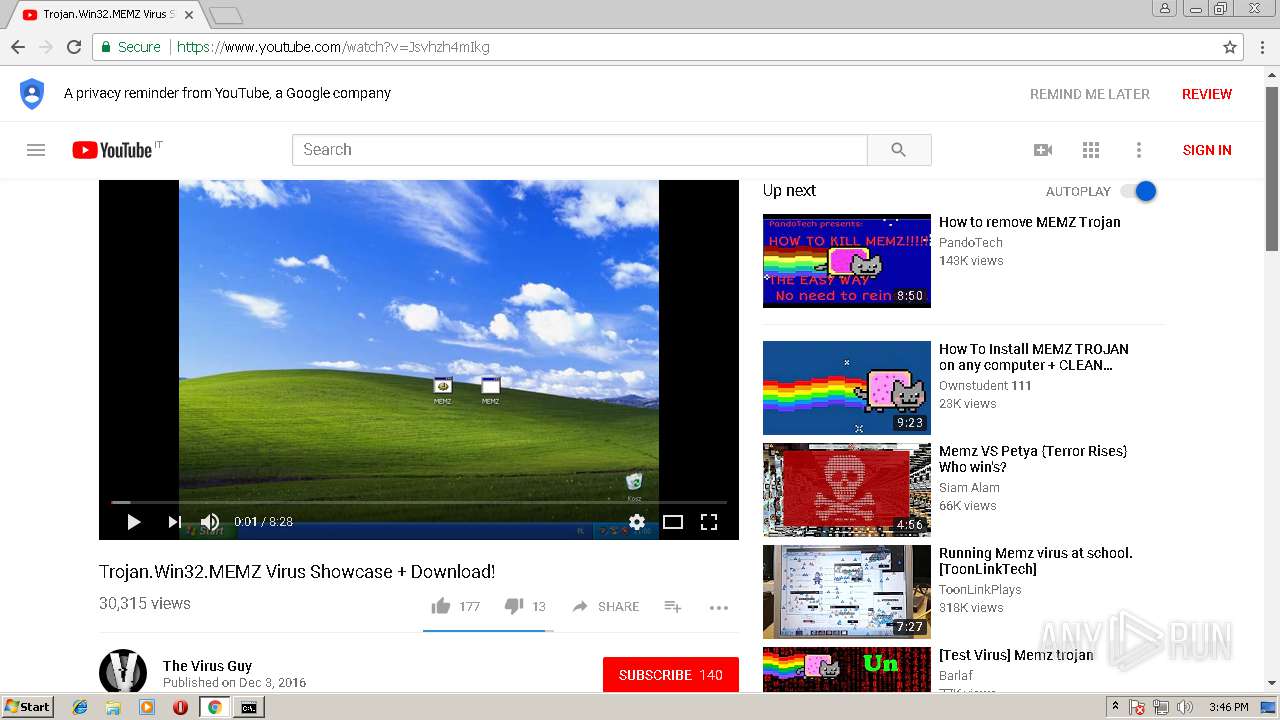
Task: Open [Test Virus] Memz trojan video
Action: coord(1016,655)
